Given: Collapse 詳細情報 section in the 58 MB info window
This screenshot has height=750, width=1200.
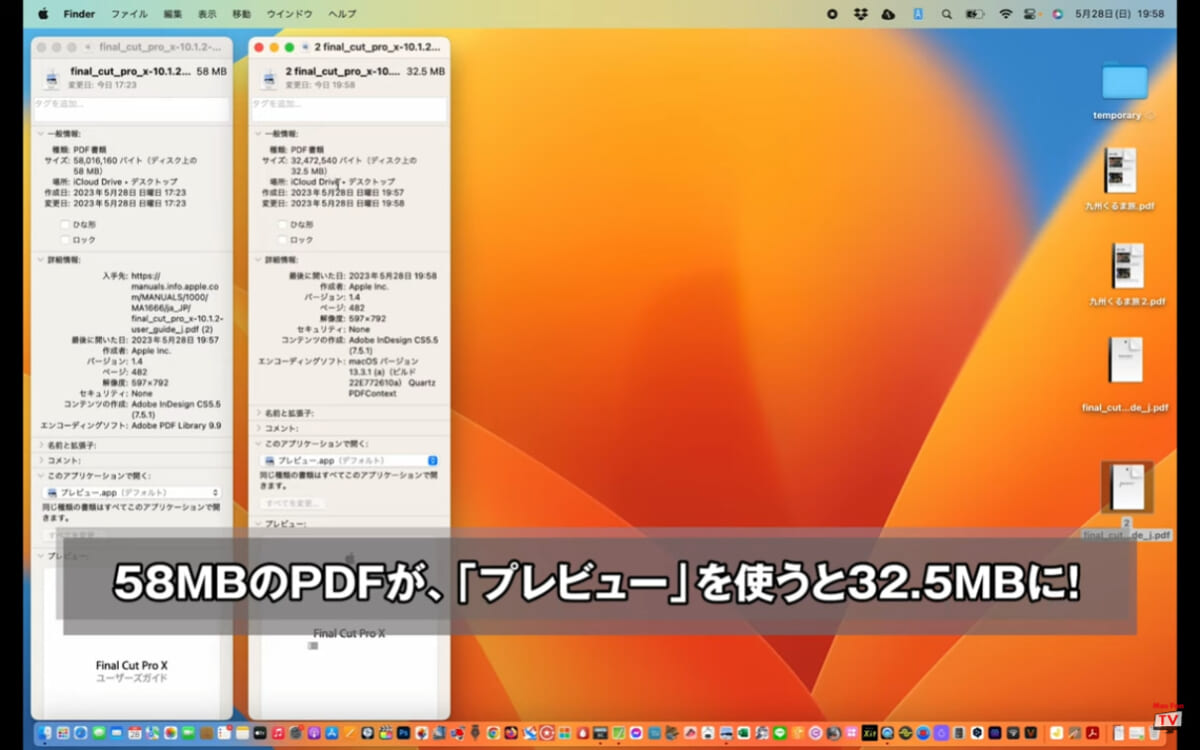Looking at the screenshot, I should tap(40, 259).
